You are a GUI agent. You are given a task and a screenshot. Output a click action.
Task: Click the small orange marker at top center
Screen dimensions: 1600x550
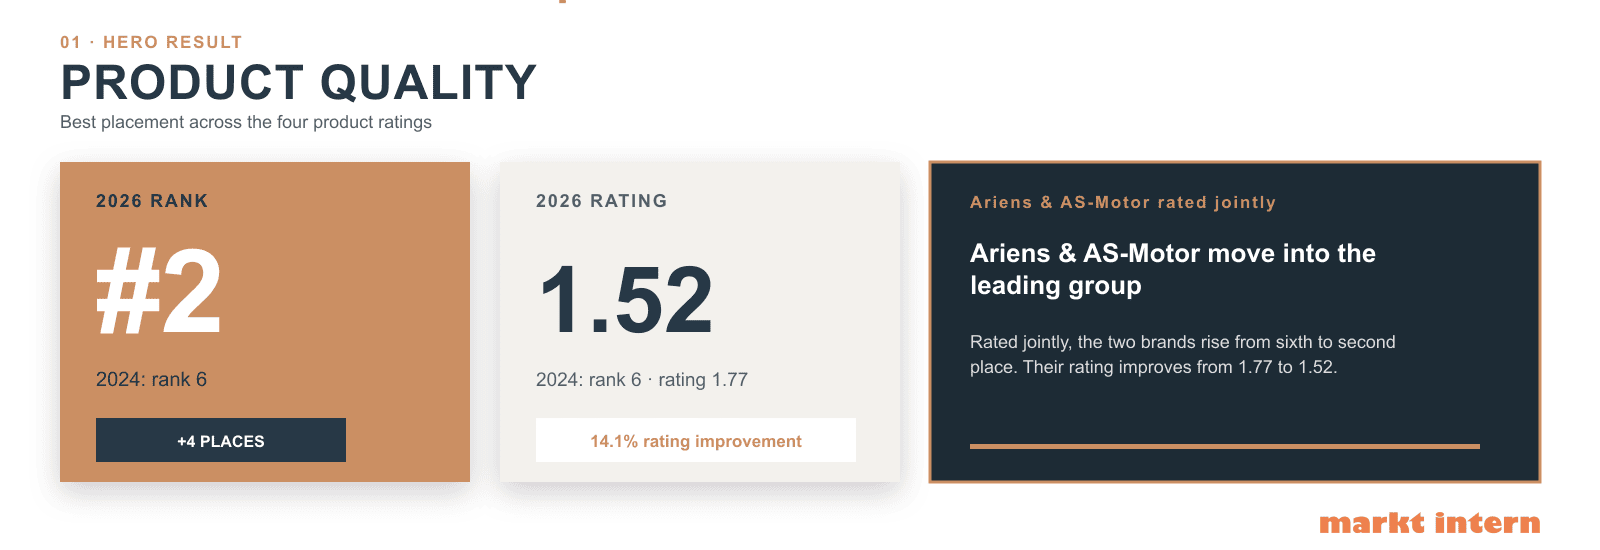click(563, 2)
